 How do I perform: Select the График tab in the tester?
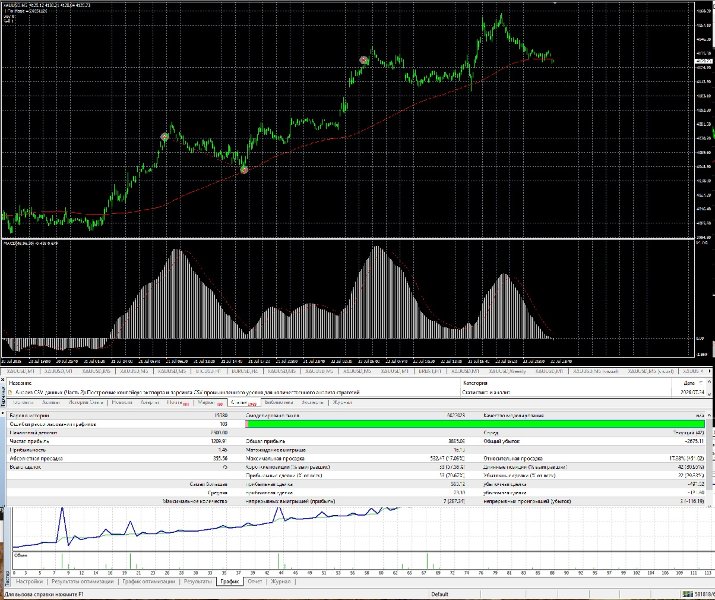(230, 582)
